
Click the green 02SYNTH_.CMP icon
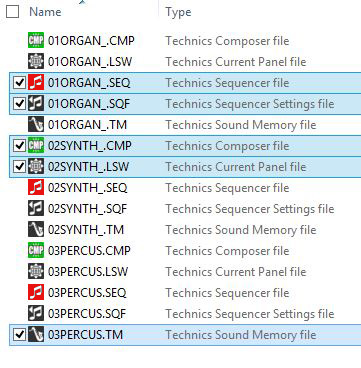coord(36,146)
